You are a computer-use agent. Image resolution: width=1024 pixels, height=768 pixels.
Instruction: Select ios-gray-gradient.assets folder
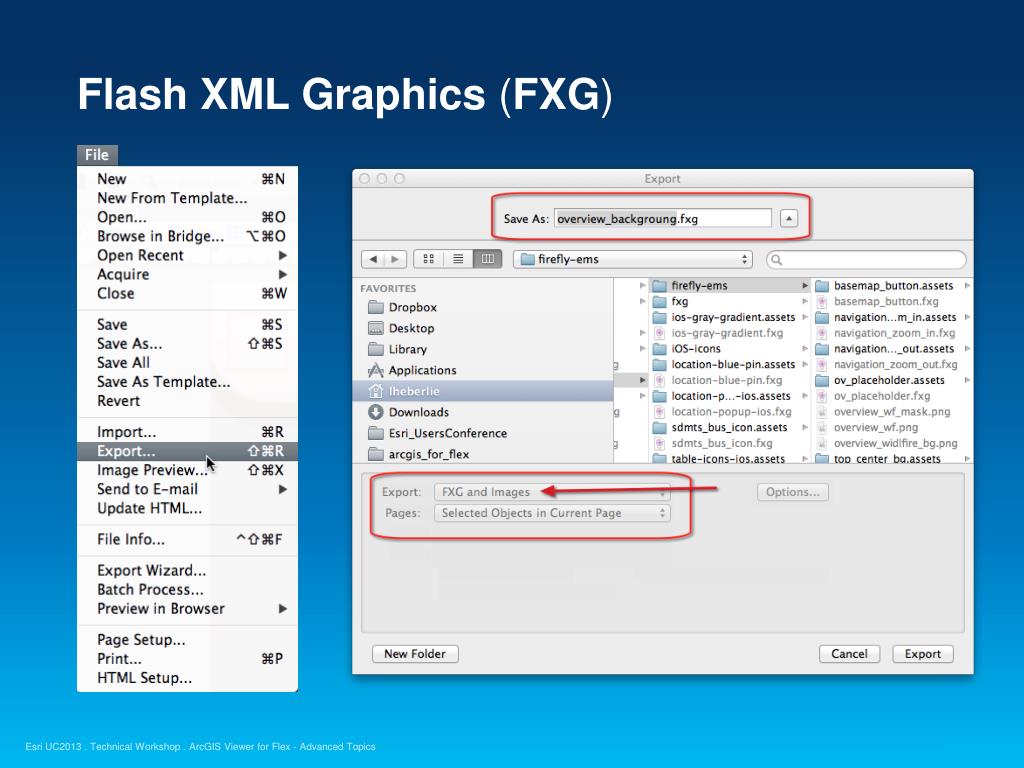coord(730,317)
